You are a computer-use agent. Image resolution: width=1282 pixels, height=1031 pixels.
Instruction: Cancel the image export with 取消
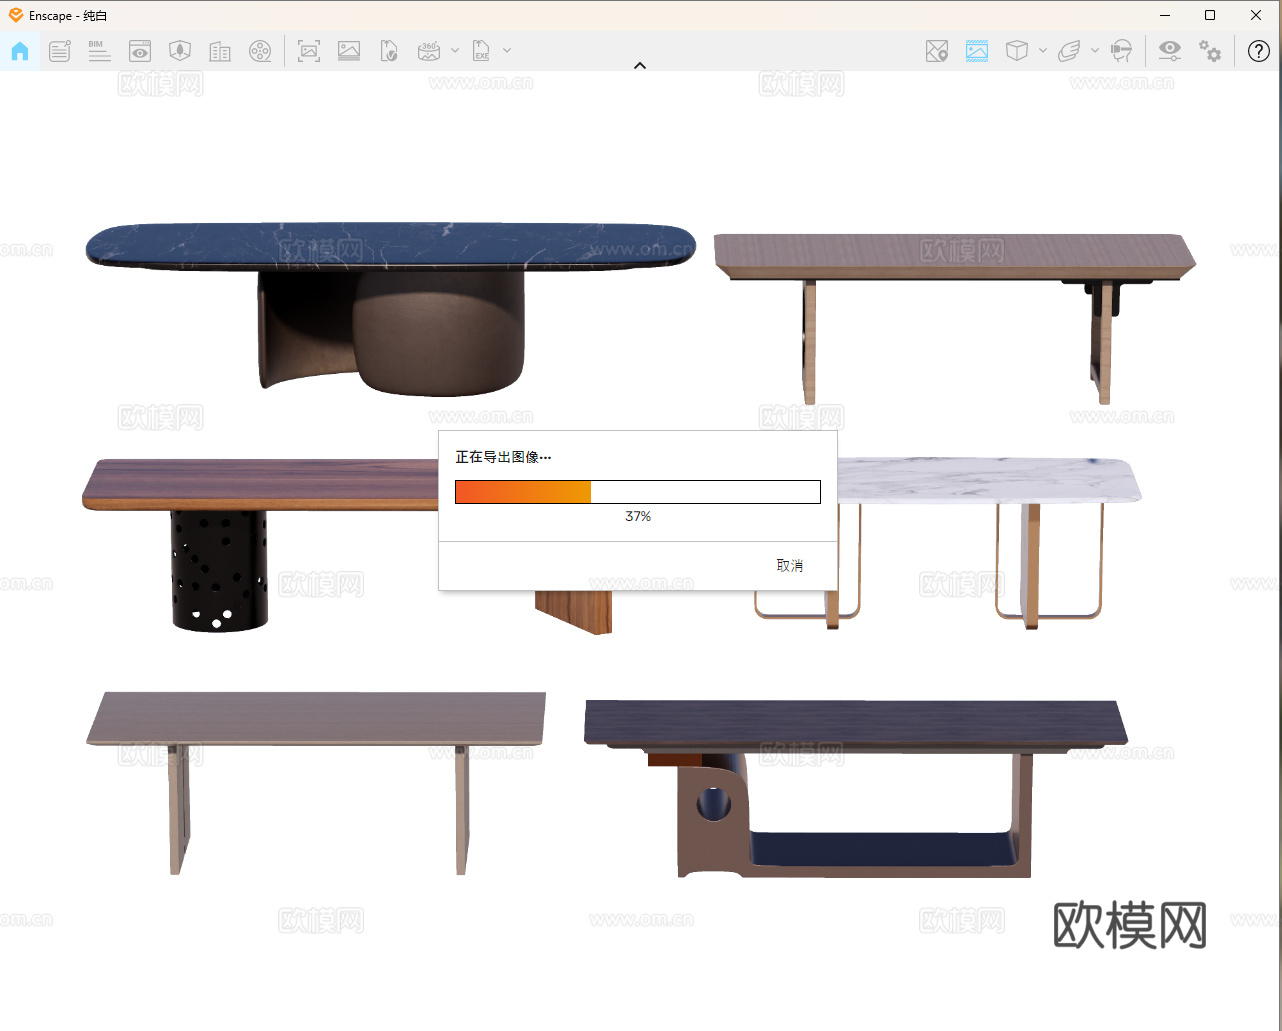790,566
